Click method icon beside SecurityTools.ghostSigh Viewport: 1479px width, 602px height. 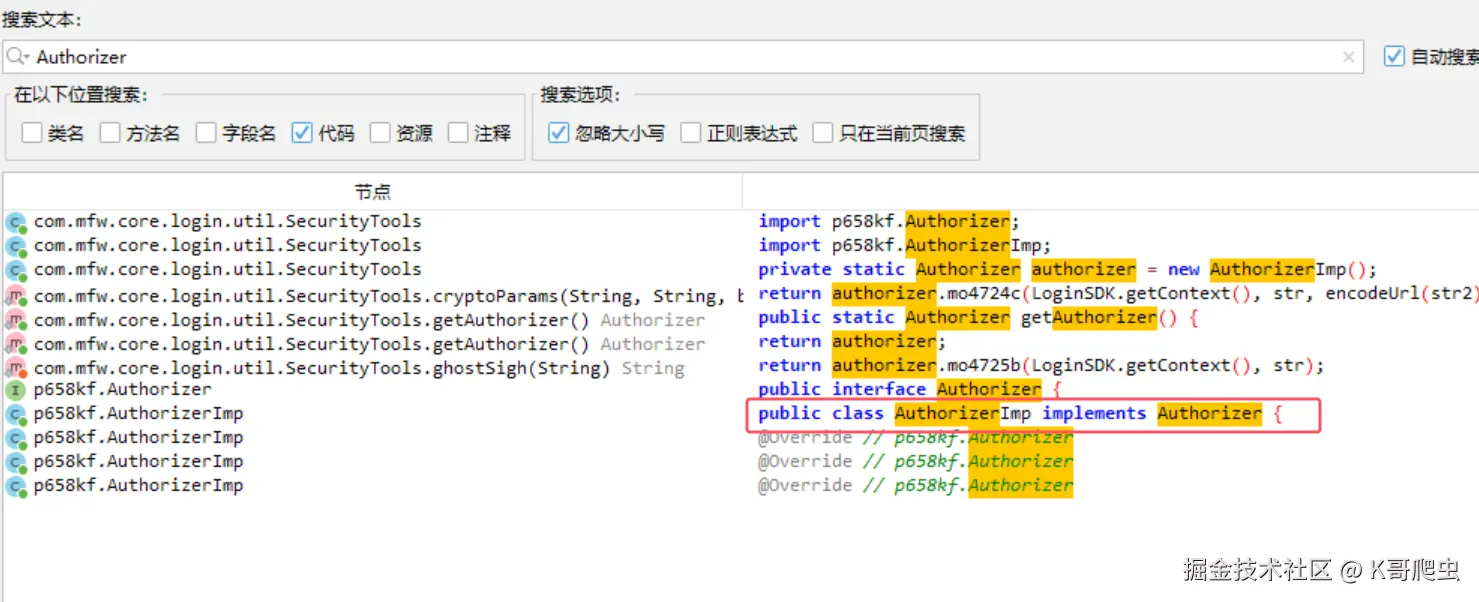pyautogui.click(x=15, y=369)
